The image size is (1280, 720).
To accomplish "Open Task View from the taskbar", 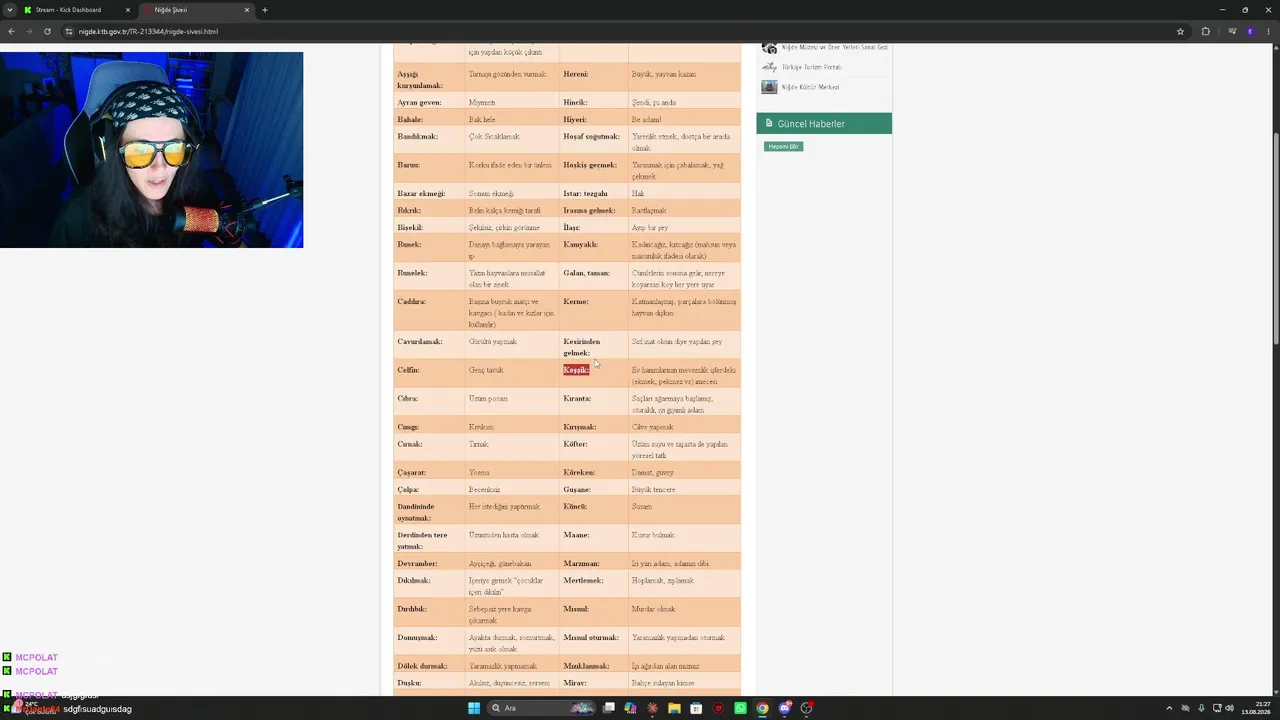I will click(x=608, y=708).
